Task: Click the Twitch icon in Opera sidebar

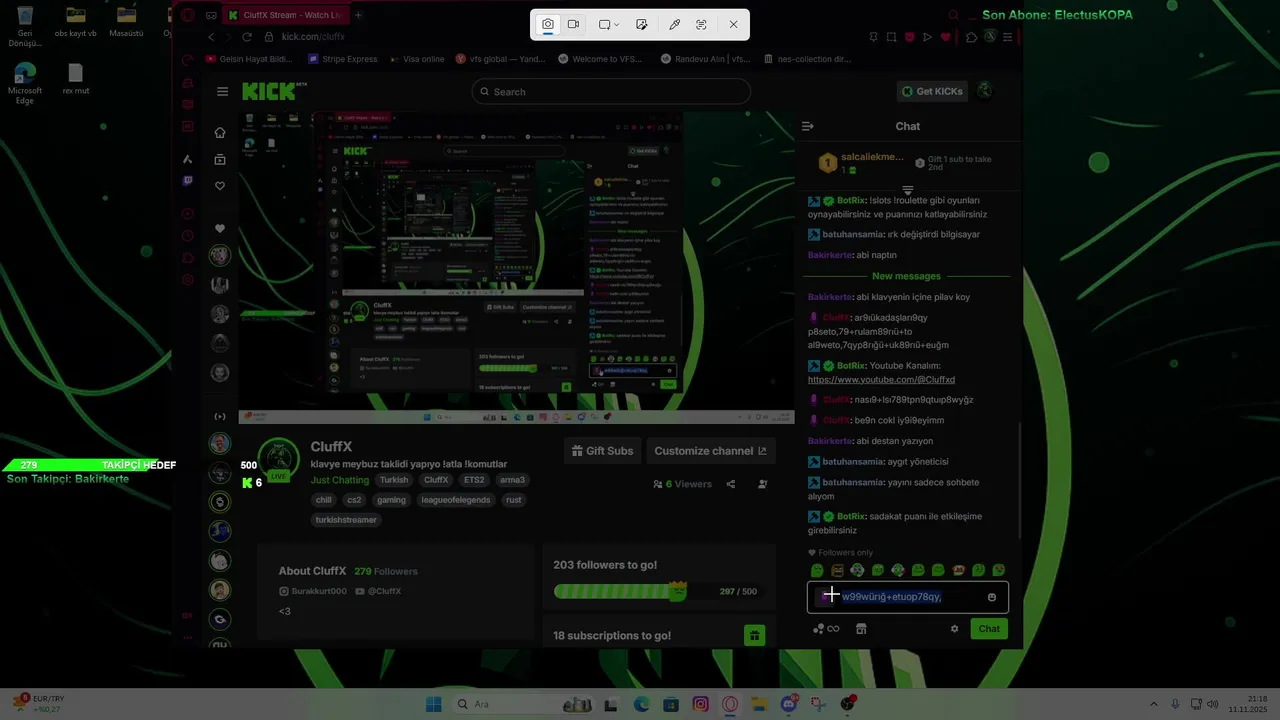Action: 187,181
